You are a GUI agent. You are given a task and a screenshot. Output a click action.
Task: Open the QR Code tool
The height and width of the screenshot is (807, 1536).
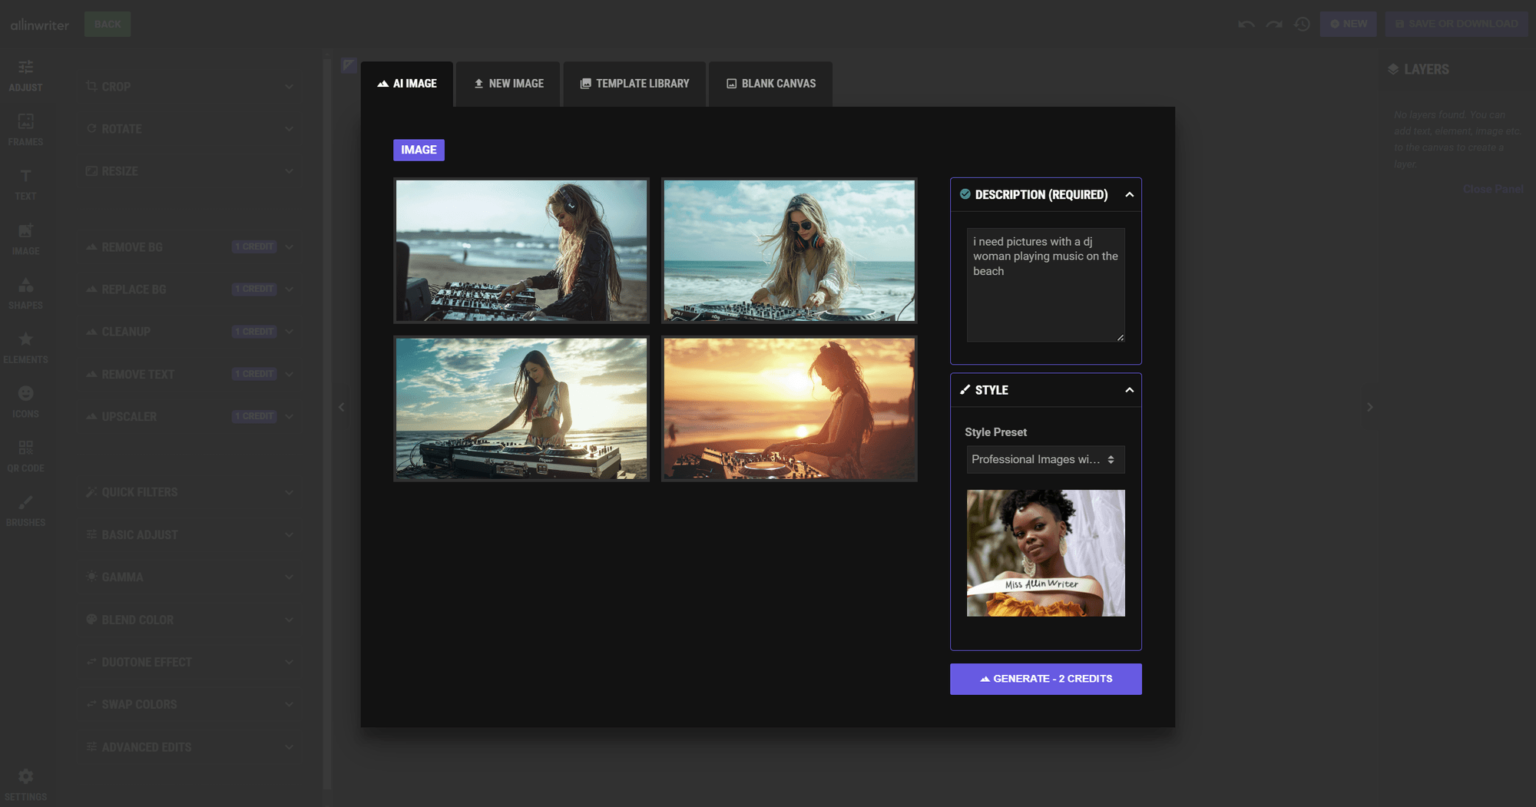[x=26, y=455]
